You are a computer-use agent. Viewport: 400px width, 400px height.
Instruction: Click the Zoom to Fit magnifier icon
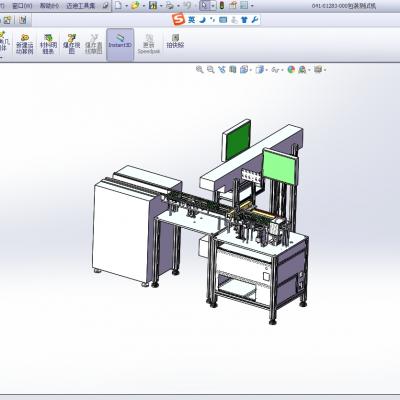click(x=200, y=70)
